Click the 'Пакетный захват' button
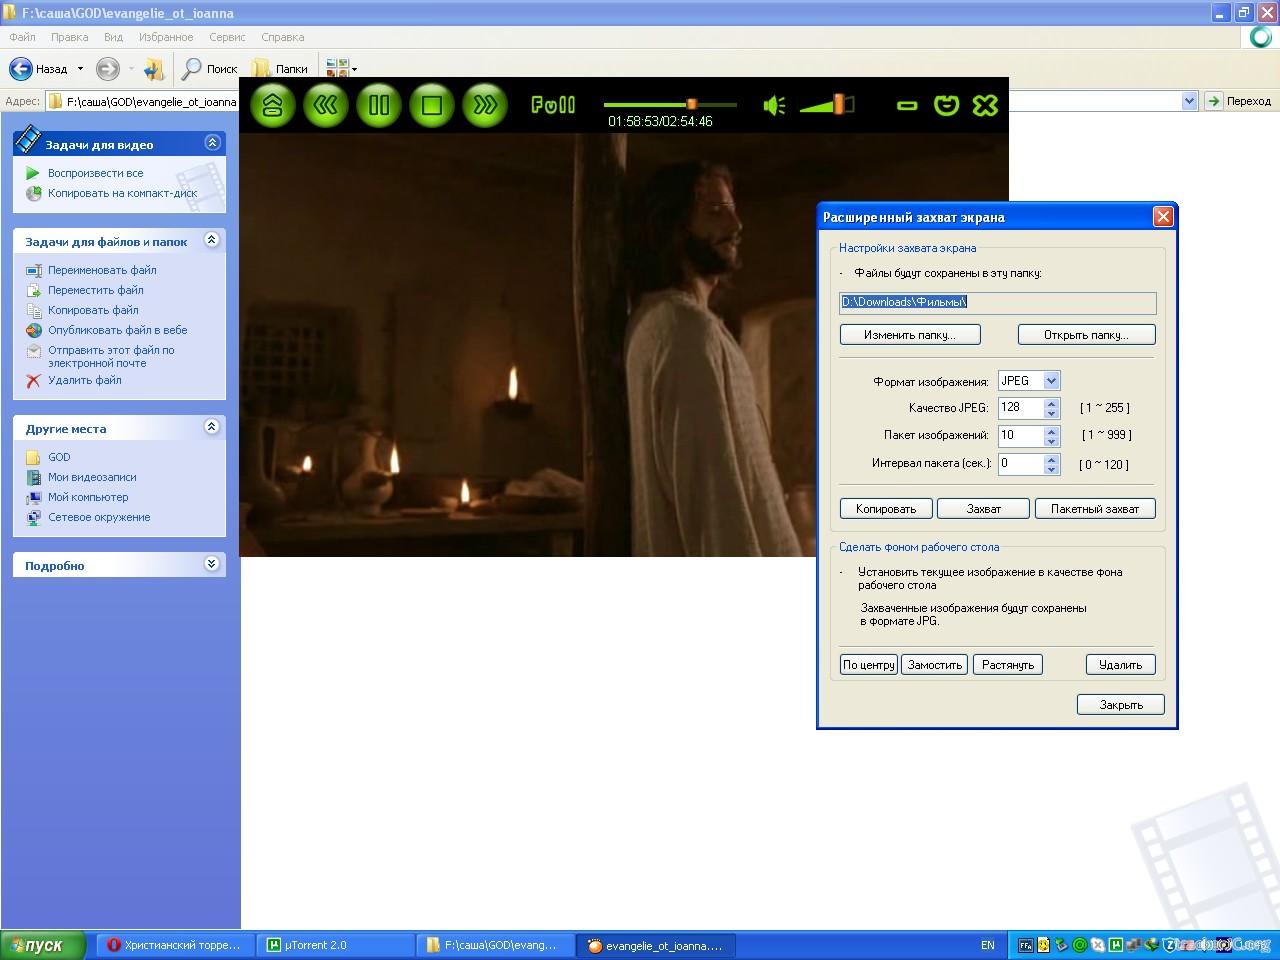Image resolution: width=1280 pixels, height=960 pixels. [x=1094, y=509]
